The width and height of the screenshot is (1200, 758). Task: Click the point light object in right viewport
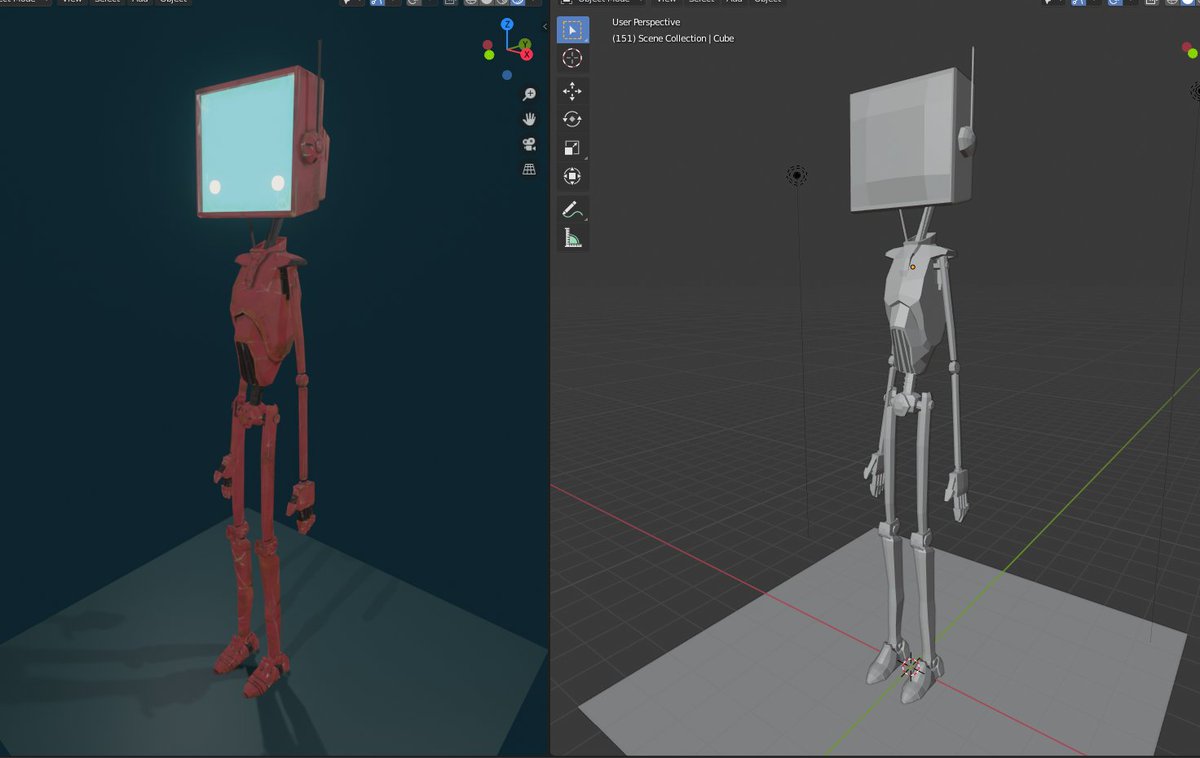[x=797, y=176]
